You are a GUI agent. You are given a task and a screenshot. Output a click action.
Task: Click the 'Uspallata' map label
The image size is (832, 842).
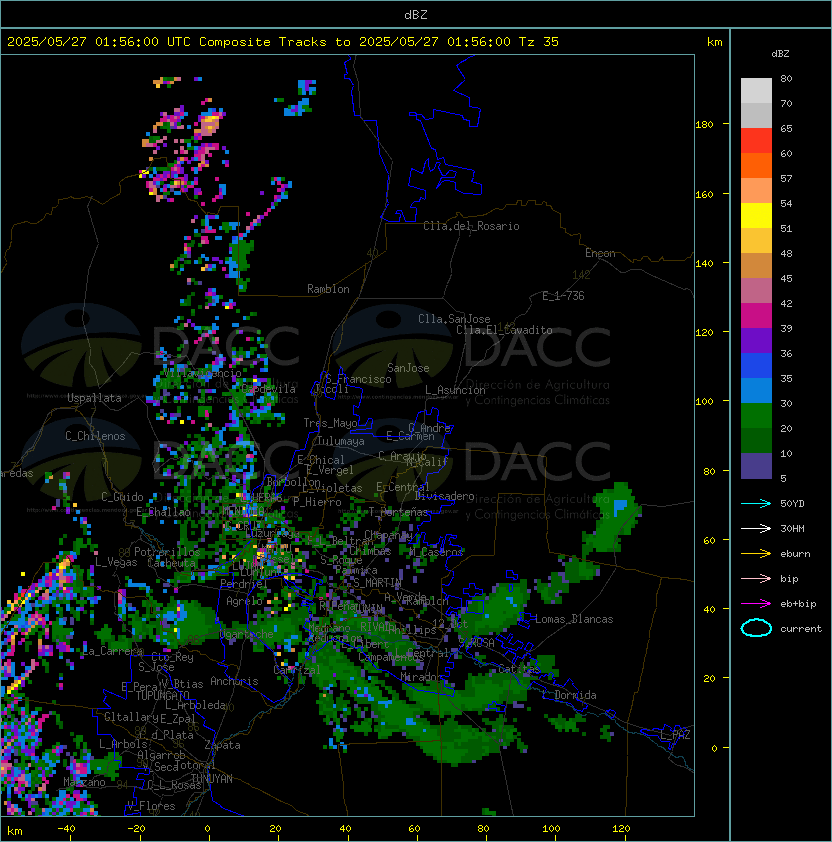point(94,398)
